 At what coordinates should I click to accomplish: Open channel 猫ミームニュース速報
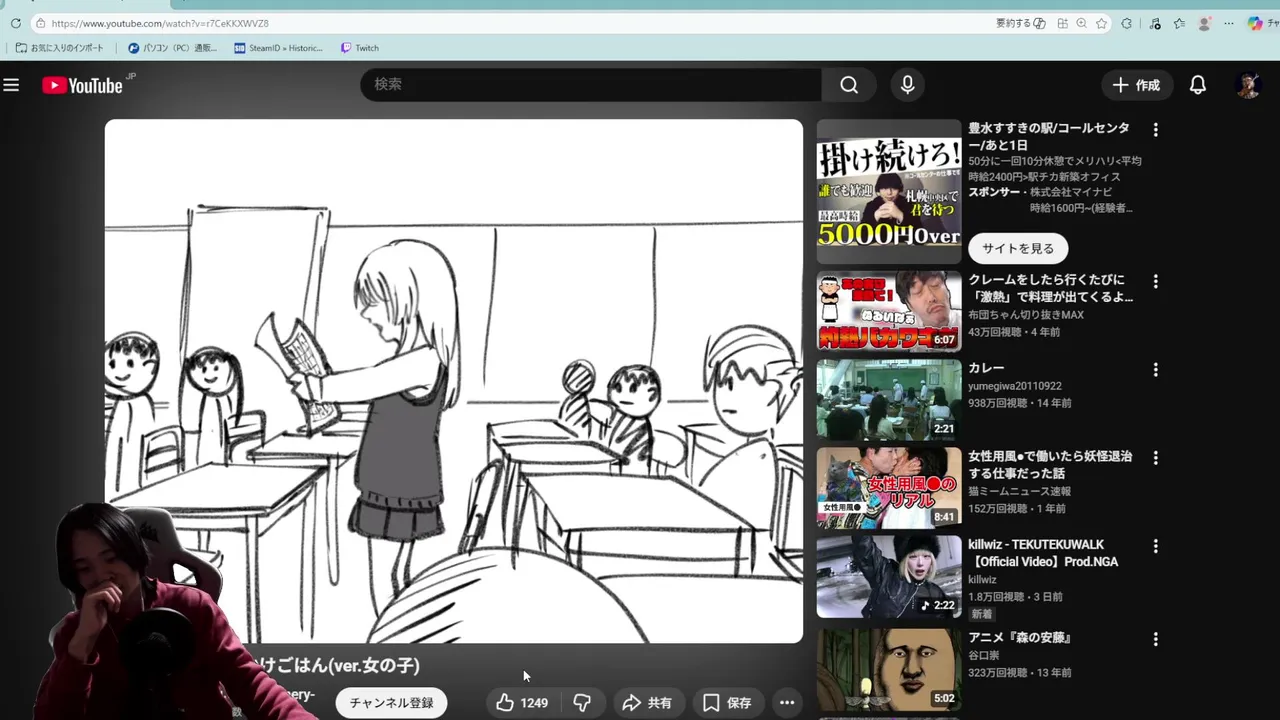click(1019, 491)
